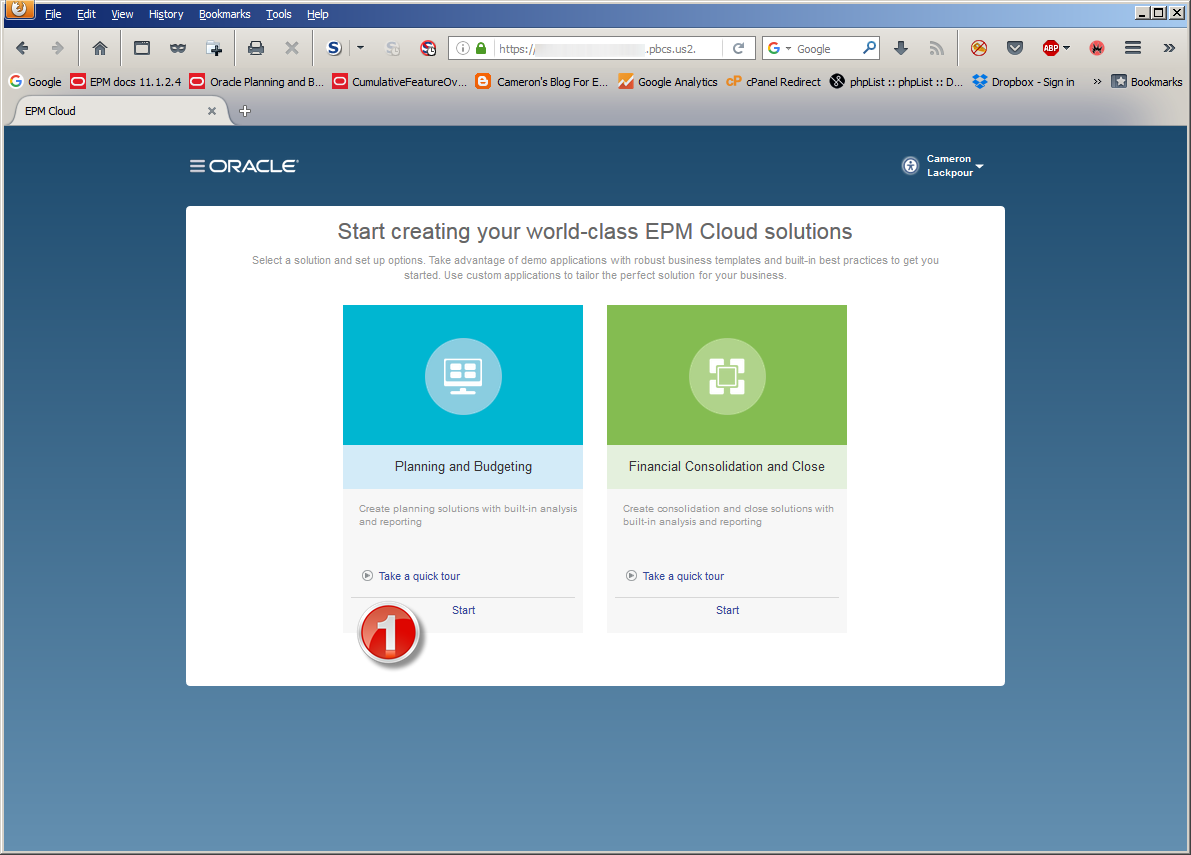Open the cPanel Redirect bookmark
1191x855 pixels.
click(x=773, y=81)
